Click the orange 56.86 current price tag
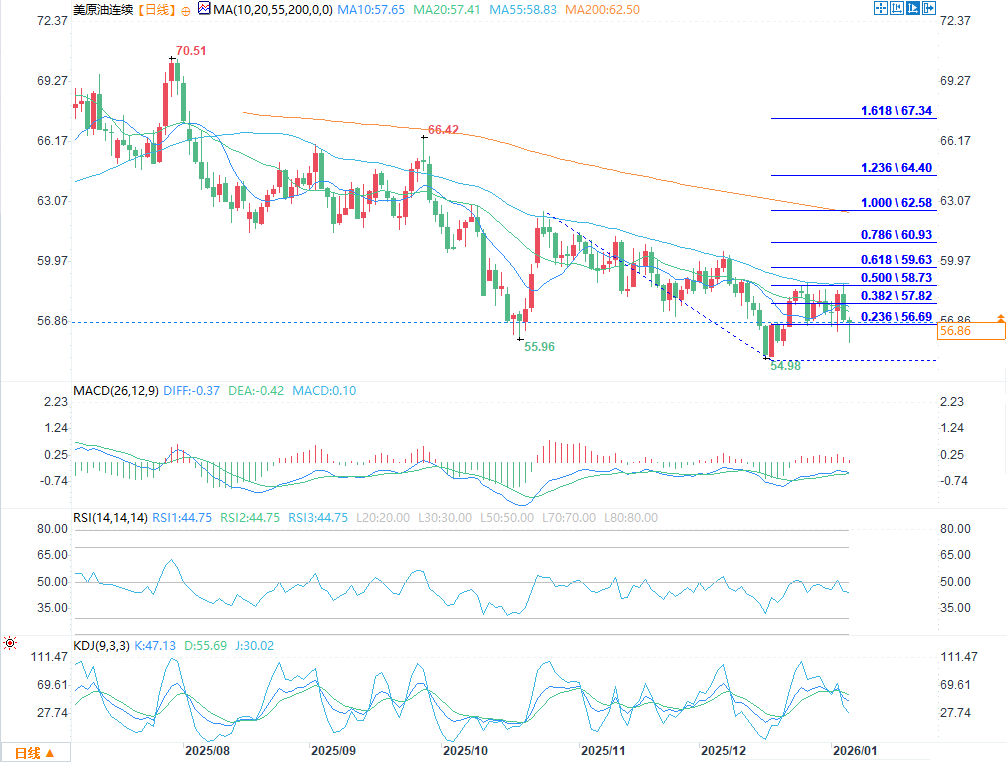The image size is (1007, 762). point(971,331)
